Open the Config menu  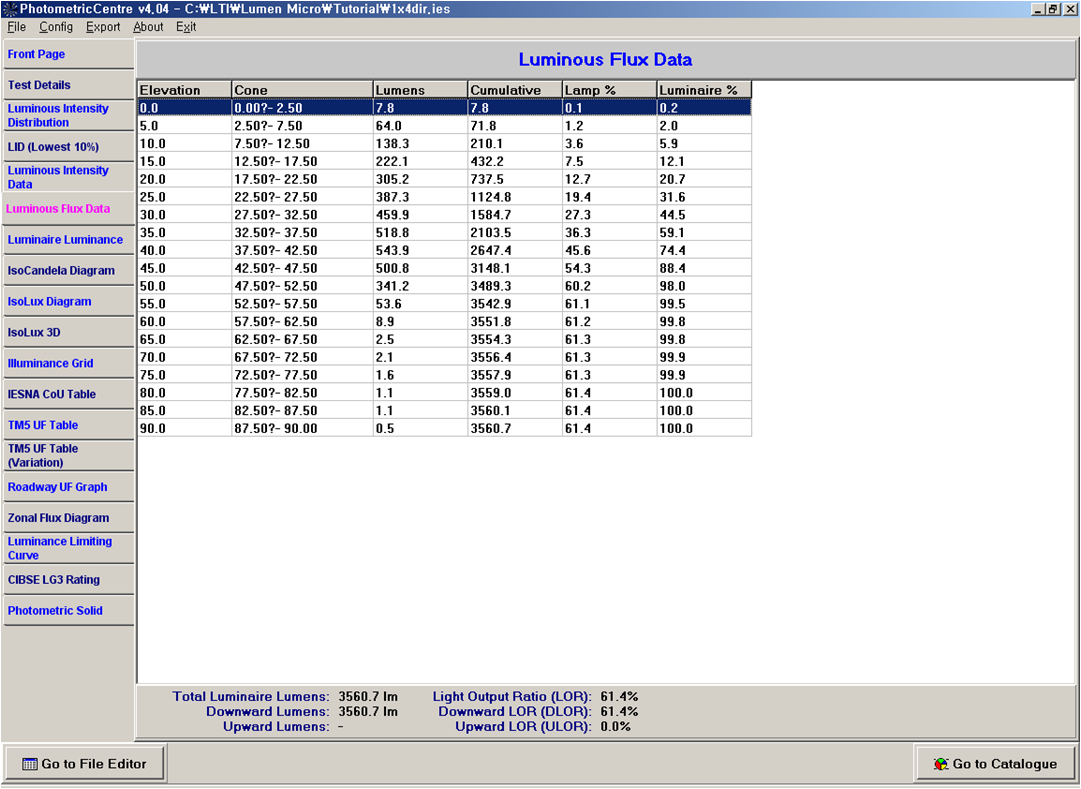(x=56, y=27)
